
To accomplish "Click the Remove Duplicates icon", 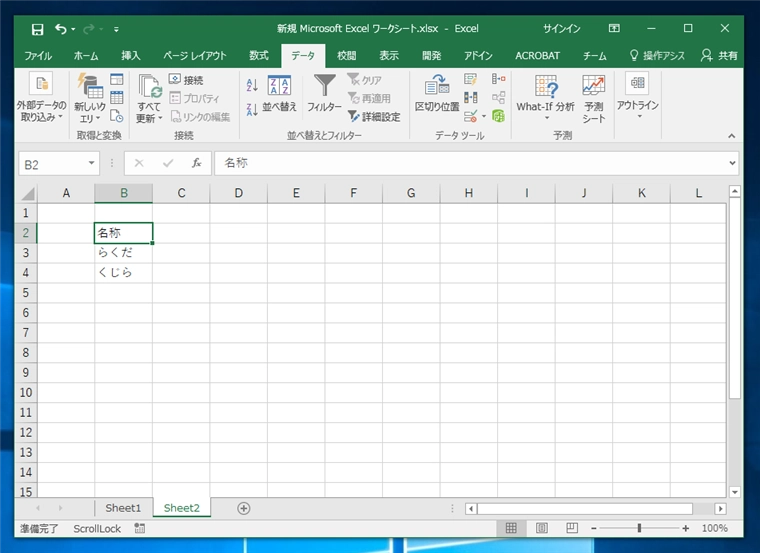I will point(471,97).
